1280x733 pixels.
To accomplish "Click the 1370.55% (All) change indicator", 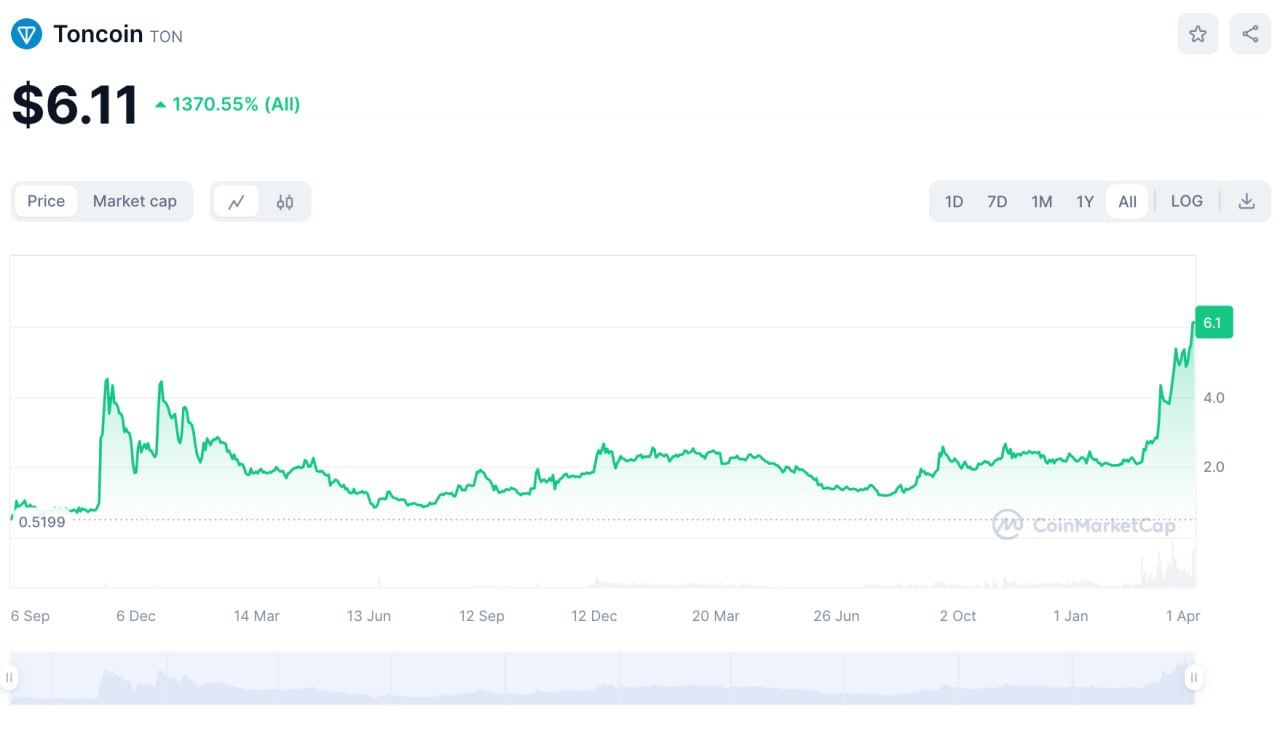I will click(235, 105).
